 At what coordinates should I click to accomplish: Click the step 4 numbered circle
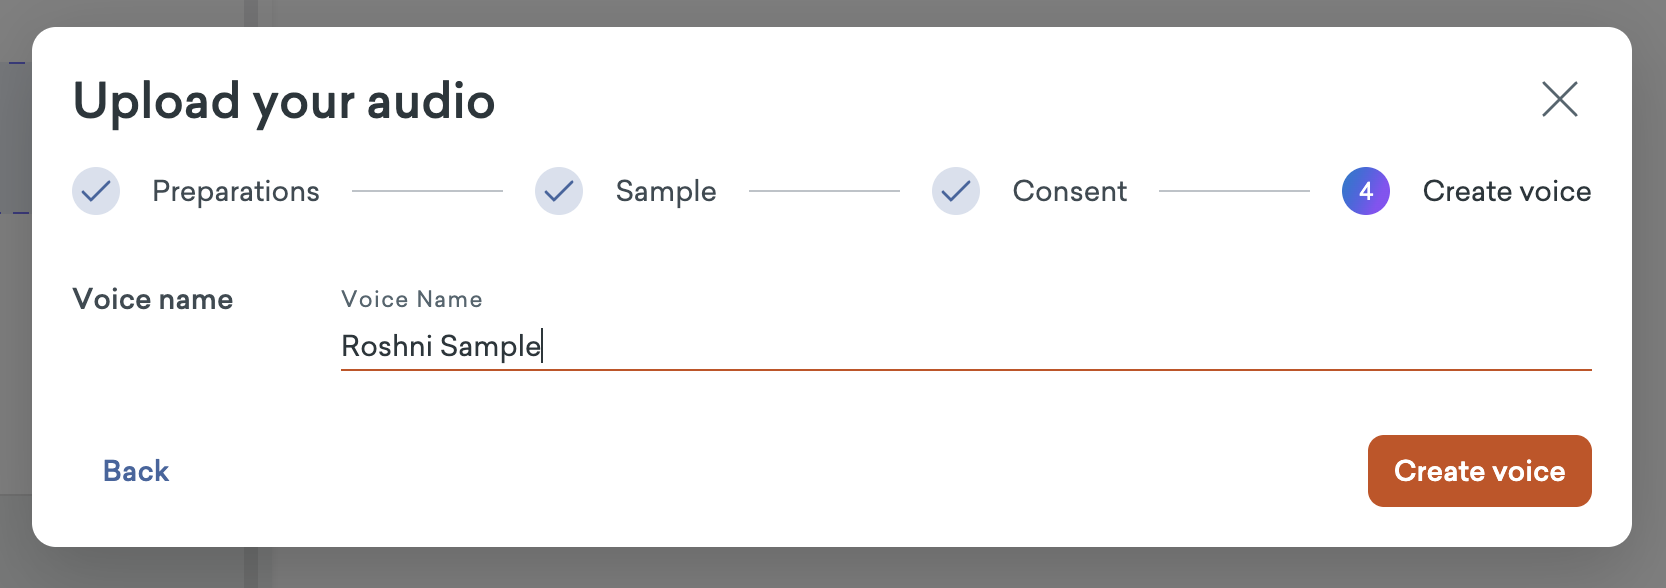(1366, 191)
